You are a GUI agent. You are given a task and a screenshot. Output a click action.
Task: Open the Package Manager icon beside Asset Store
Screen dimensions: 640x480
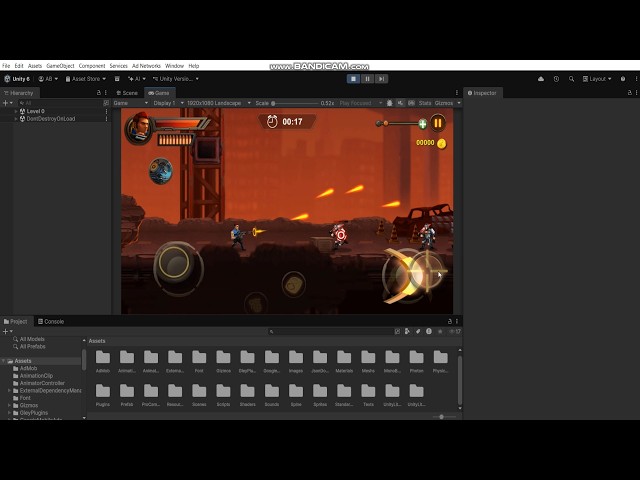117,79
